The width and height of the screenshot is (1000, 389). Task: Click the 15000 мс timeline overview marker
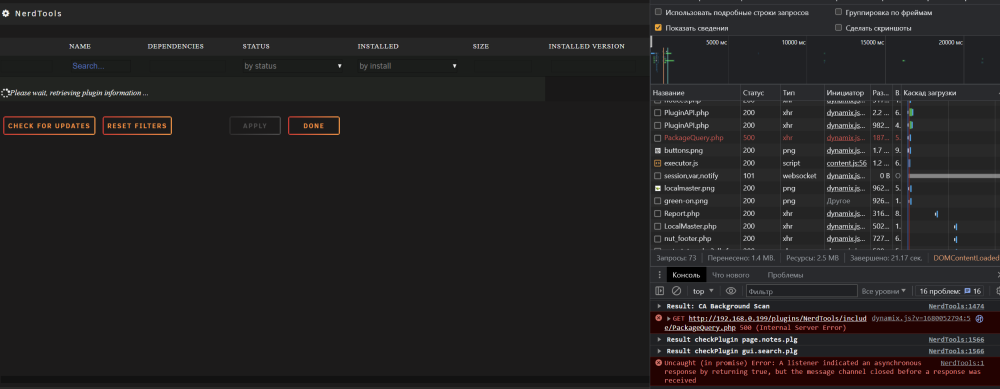click(872, 42)
